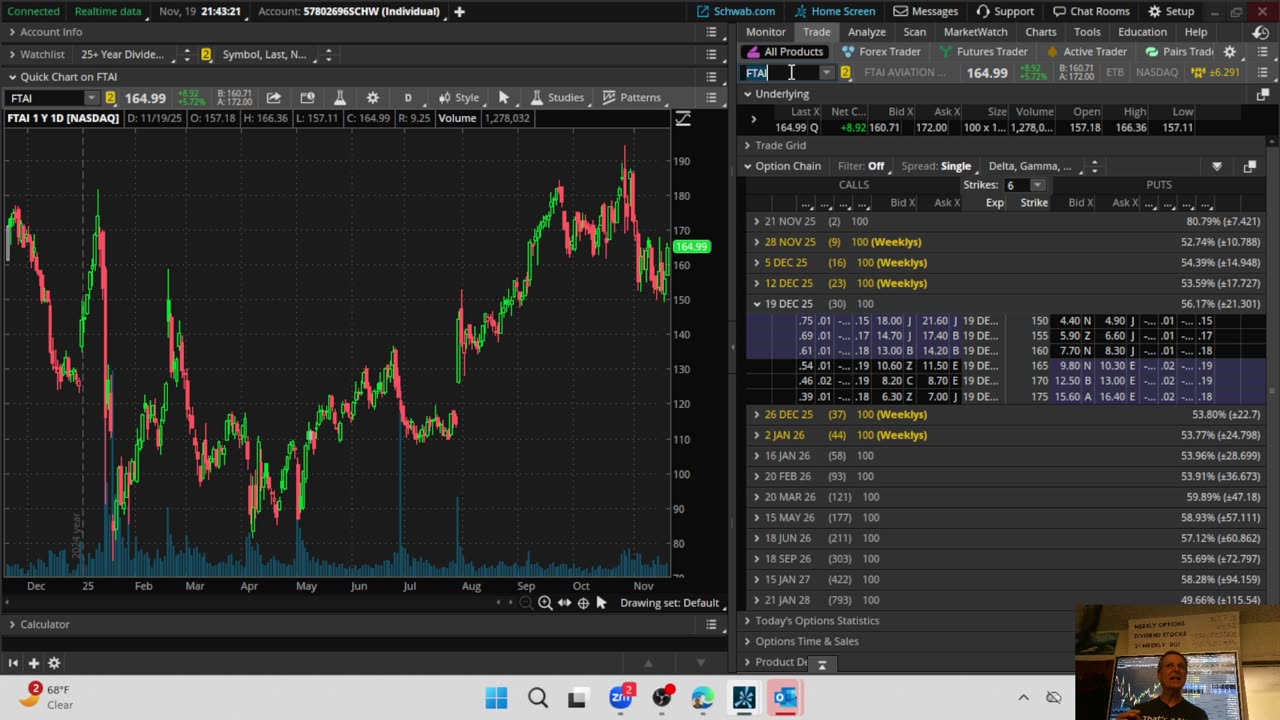Collapse the 19 DEC 25 expiration row
This screenshot has height=720, width=1280.
pyautogui.click(x=757, y=304)
